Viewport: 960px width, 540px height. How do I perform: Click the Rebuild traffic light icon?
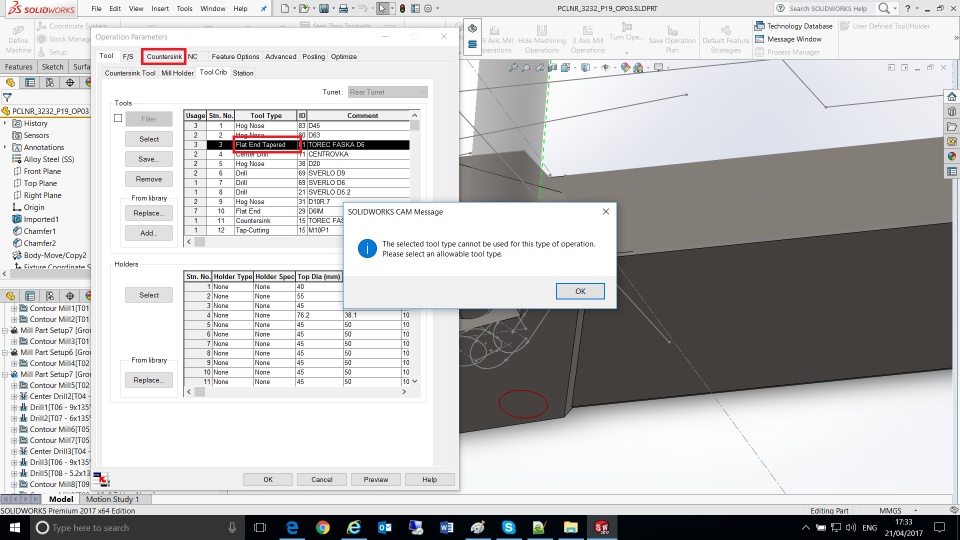point(402,9)
